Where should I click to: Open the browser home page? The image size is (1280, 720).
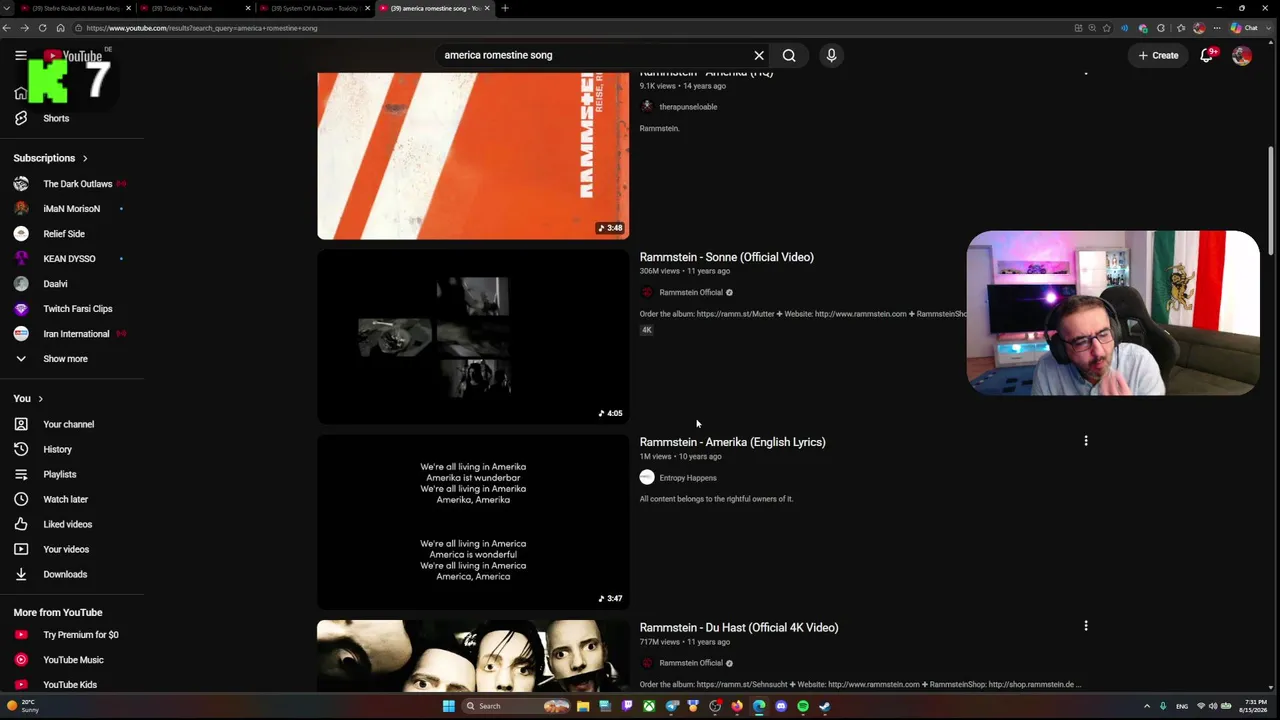(x=60, y=28)
